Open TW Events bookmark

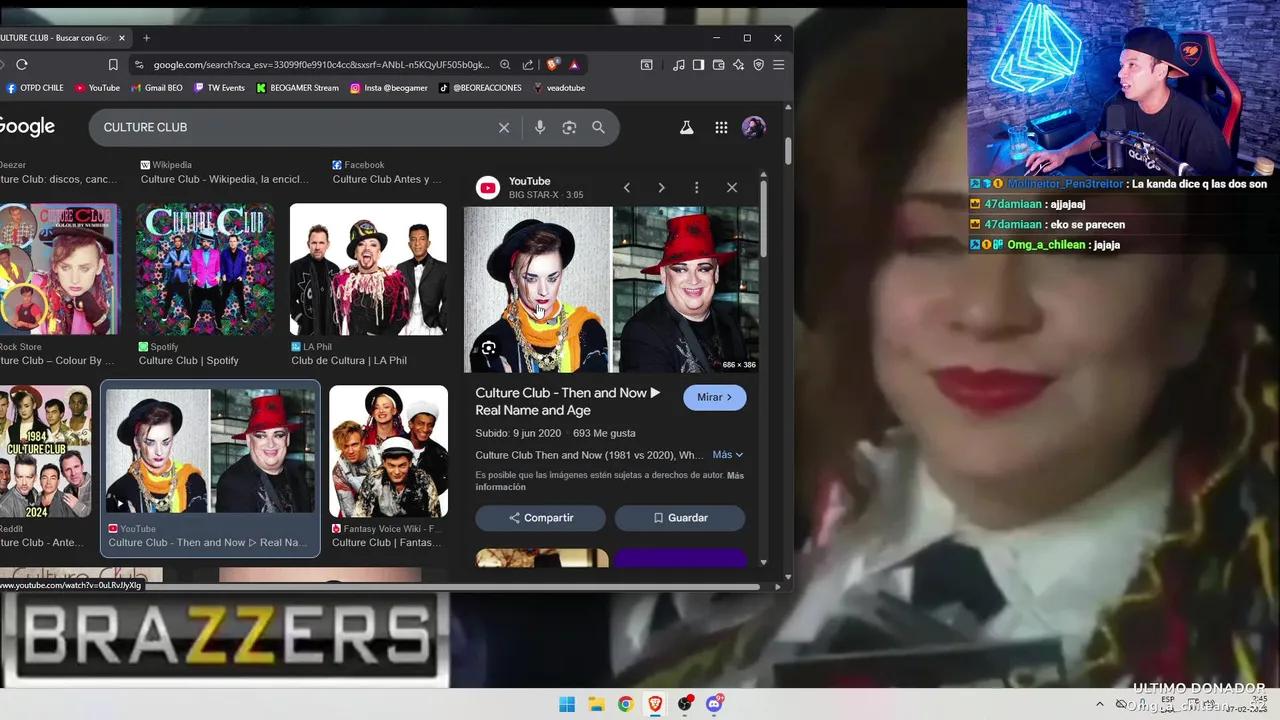pyautogui.click(x=219, y=88)
